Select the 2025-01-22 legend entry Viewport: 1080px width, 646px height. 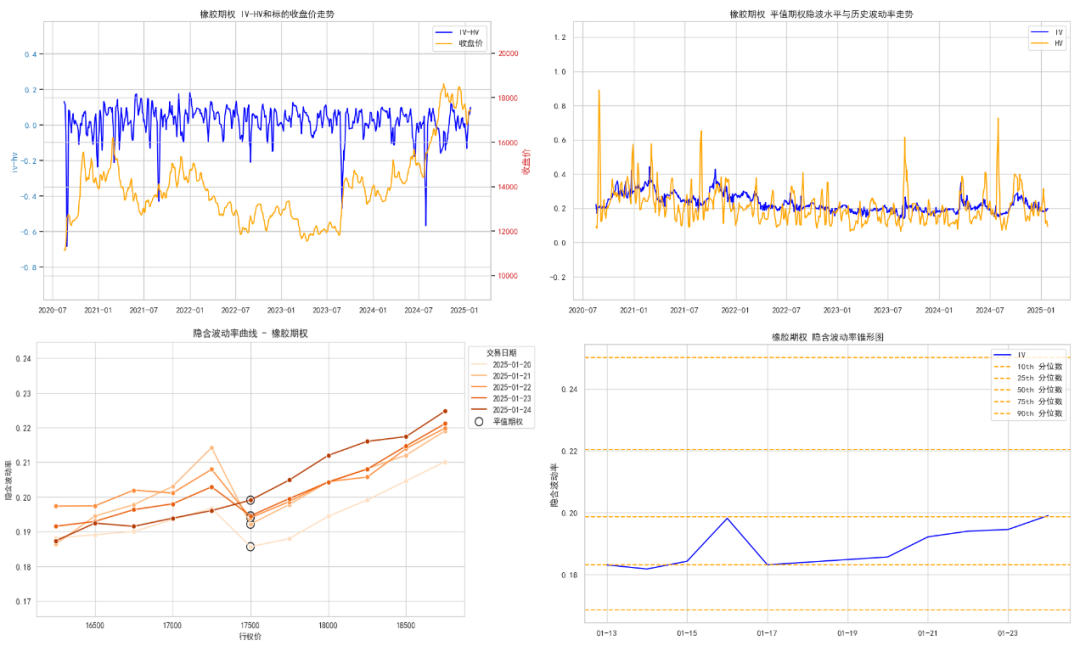(x=501, y=388)
